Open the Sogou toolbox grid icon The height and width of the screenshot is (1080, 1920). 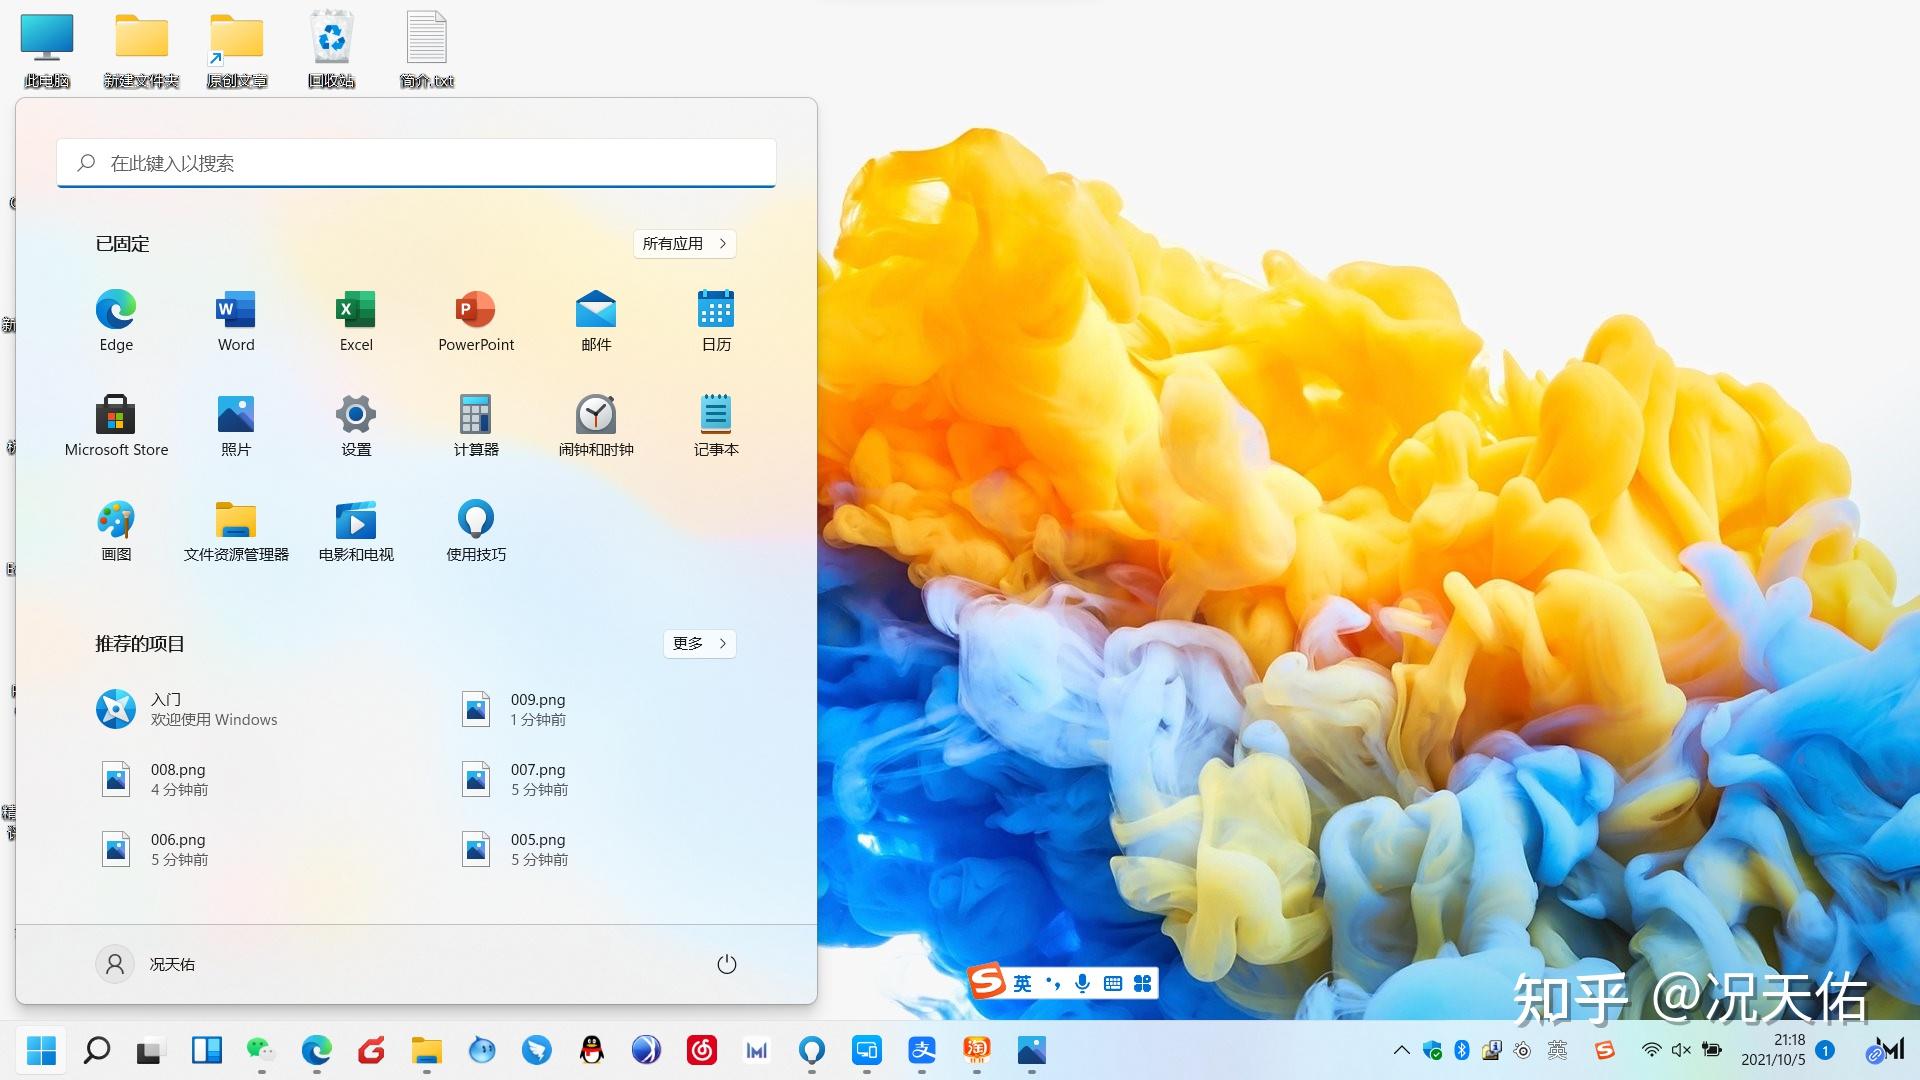pyautogui.click(x=1143, y=984)
